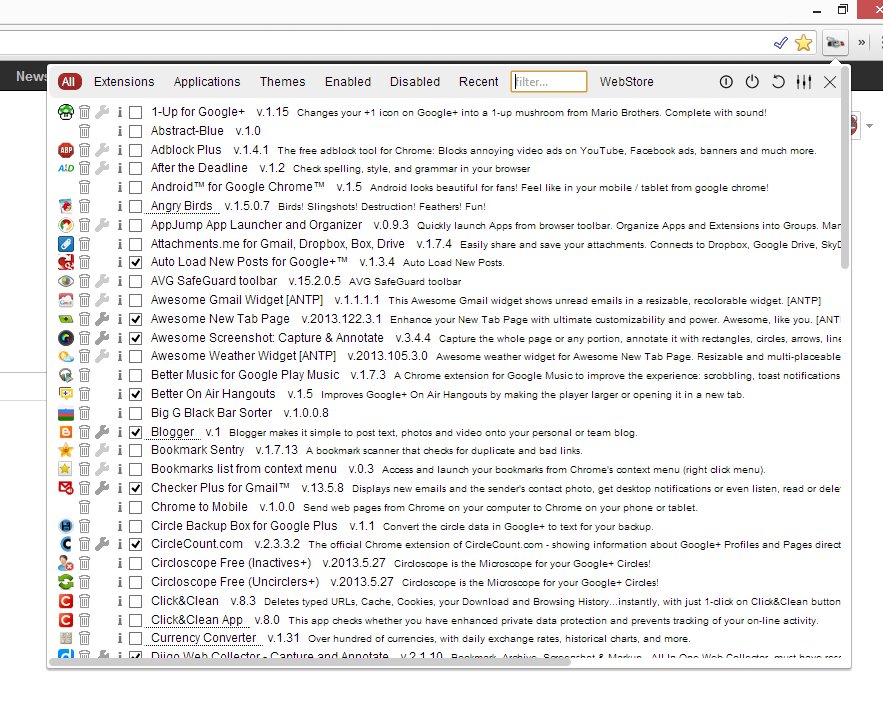The height and width of the screenshot is (702, 883).
Task: Disable Awesome New Tab Page checkbox
Action: [x=135, y=320]
